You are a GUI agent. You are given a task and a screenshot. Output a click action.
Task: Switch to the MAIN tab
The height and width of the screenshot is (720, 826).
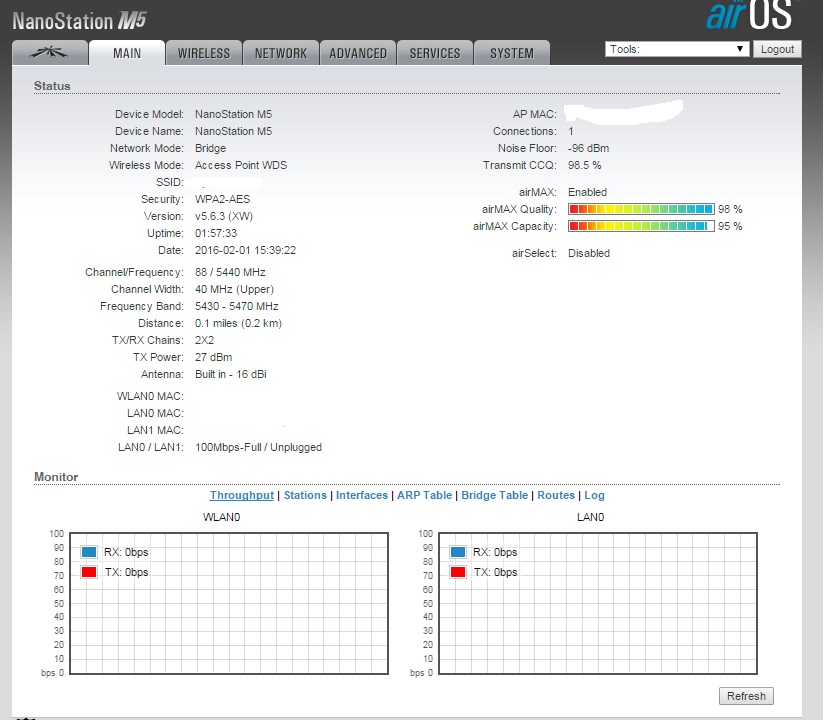click(x=127, y=53)
